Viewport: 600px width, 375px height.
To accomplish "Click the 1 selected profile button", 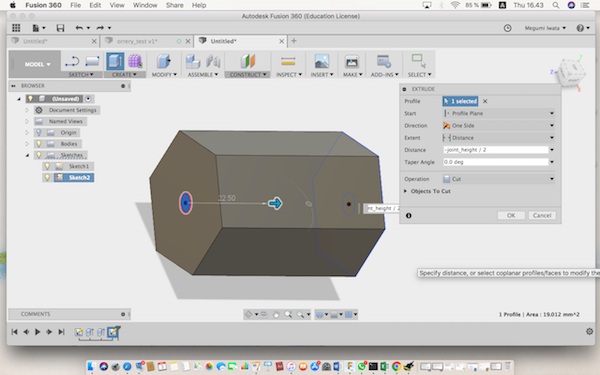I will click(x=460, y=101).
